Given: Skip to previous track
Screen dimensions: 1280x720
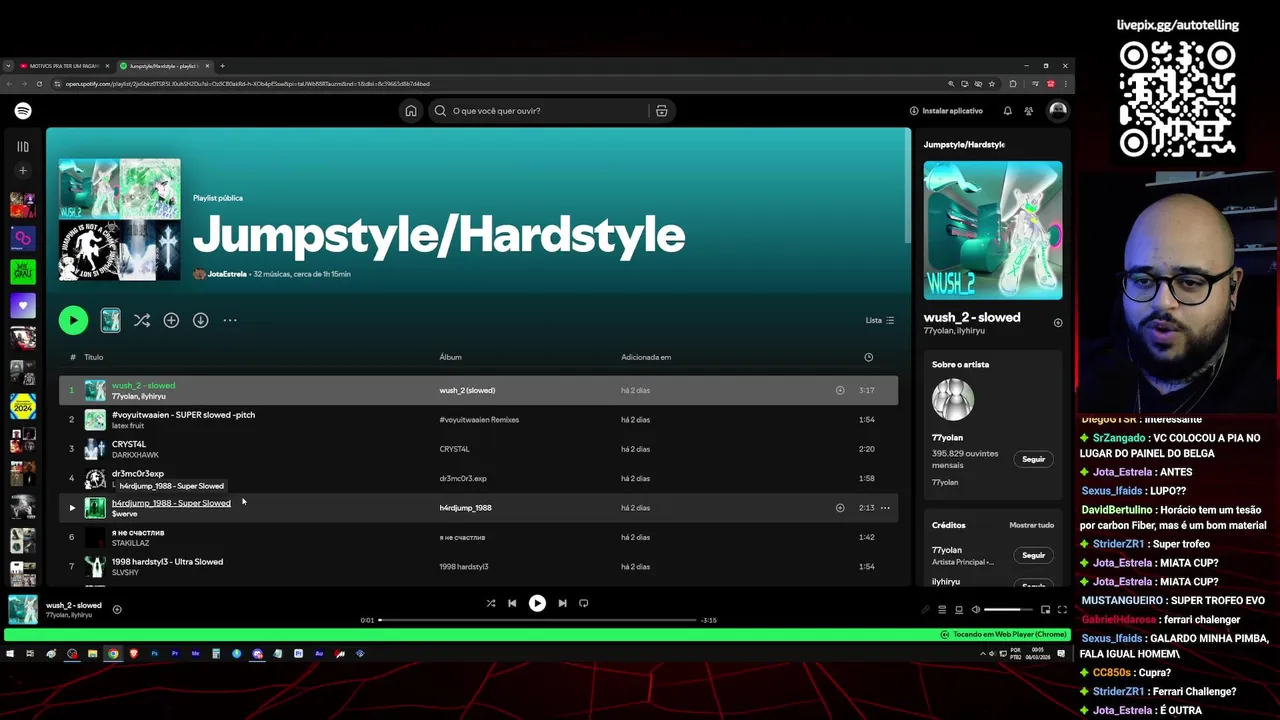Looking at the screenshot, I should (512, 603).
